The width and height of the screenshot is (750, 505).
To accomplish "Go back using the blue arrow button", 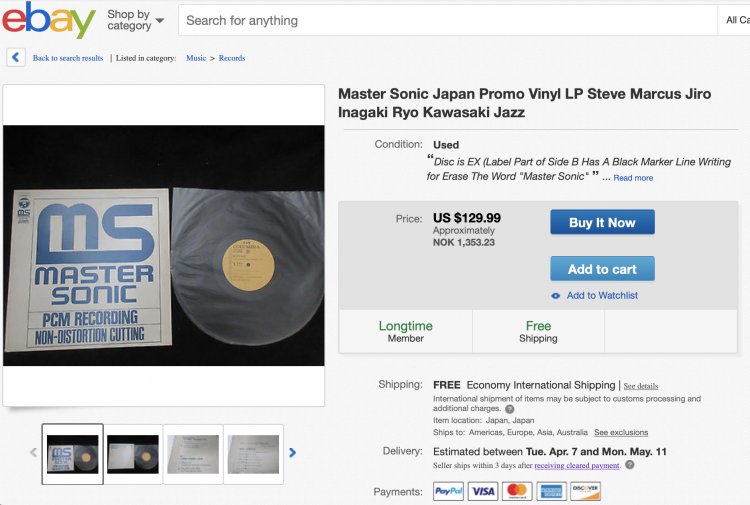I will (16, 58).
